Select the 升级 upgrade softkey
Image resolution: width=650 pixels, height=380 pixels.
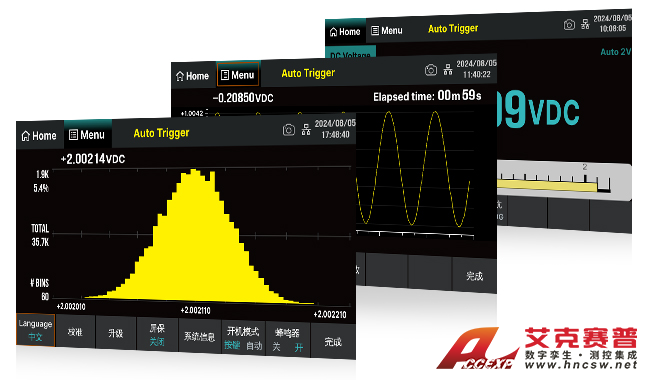pos(116,333)
